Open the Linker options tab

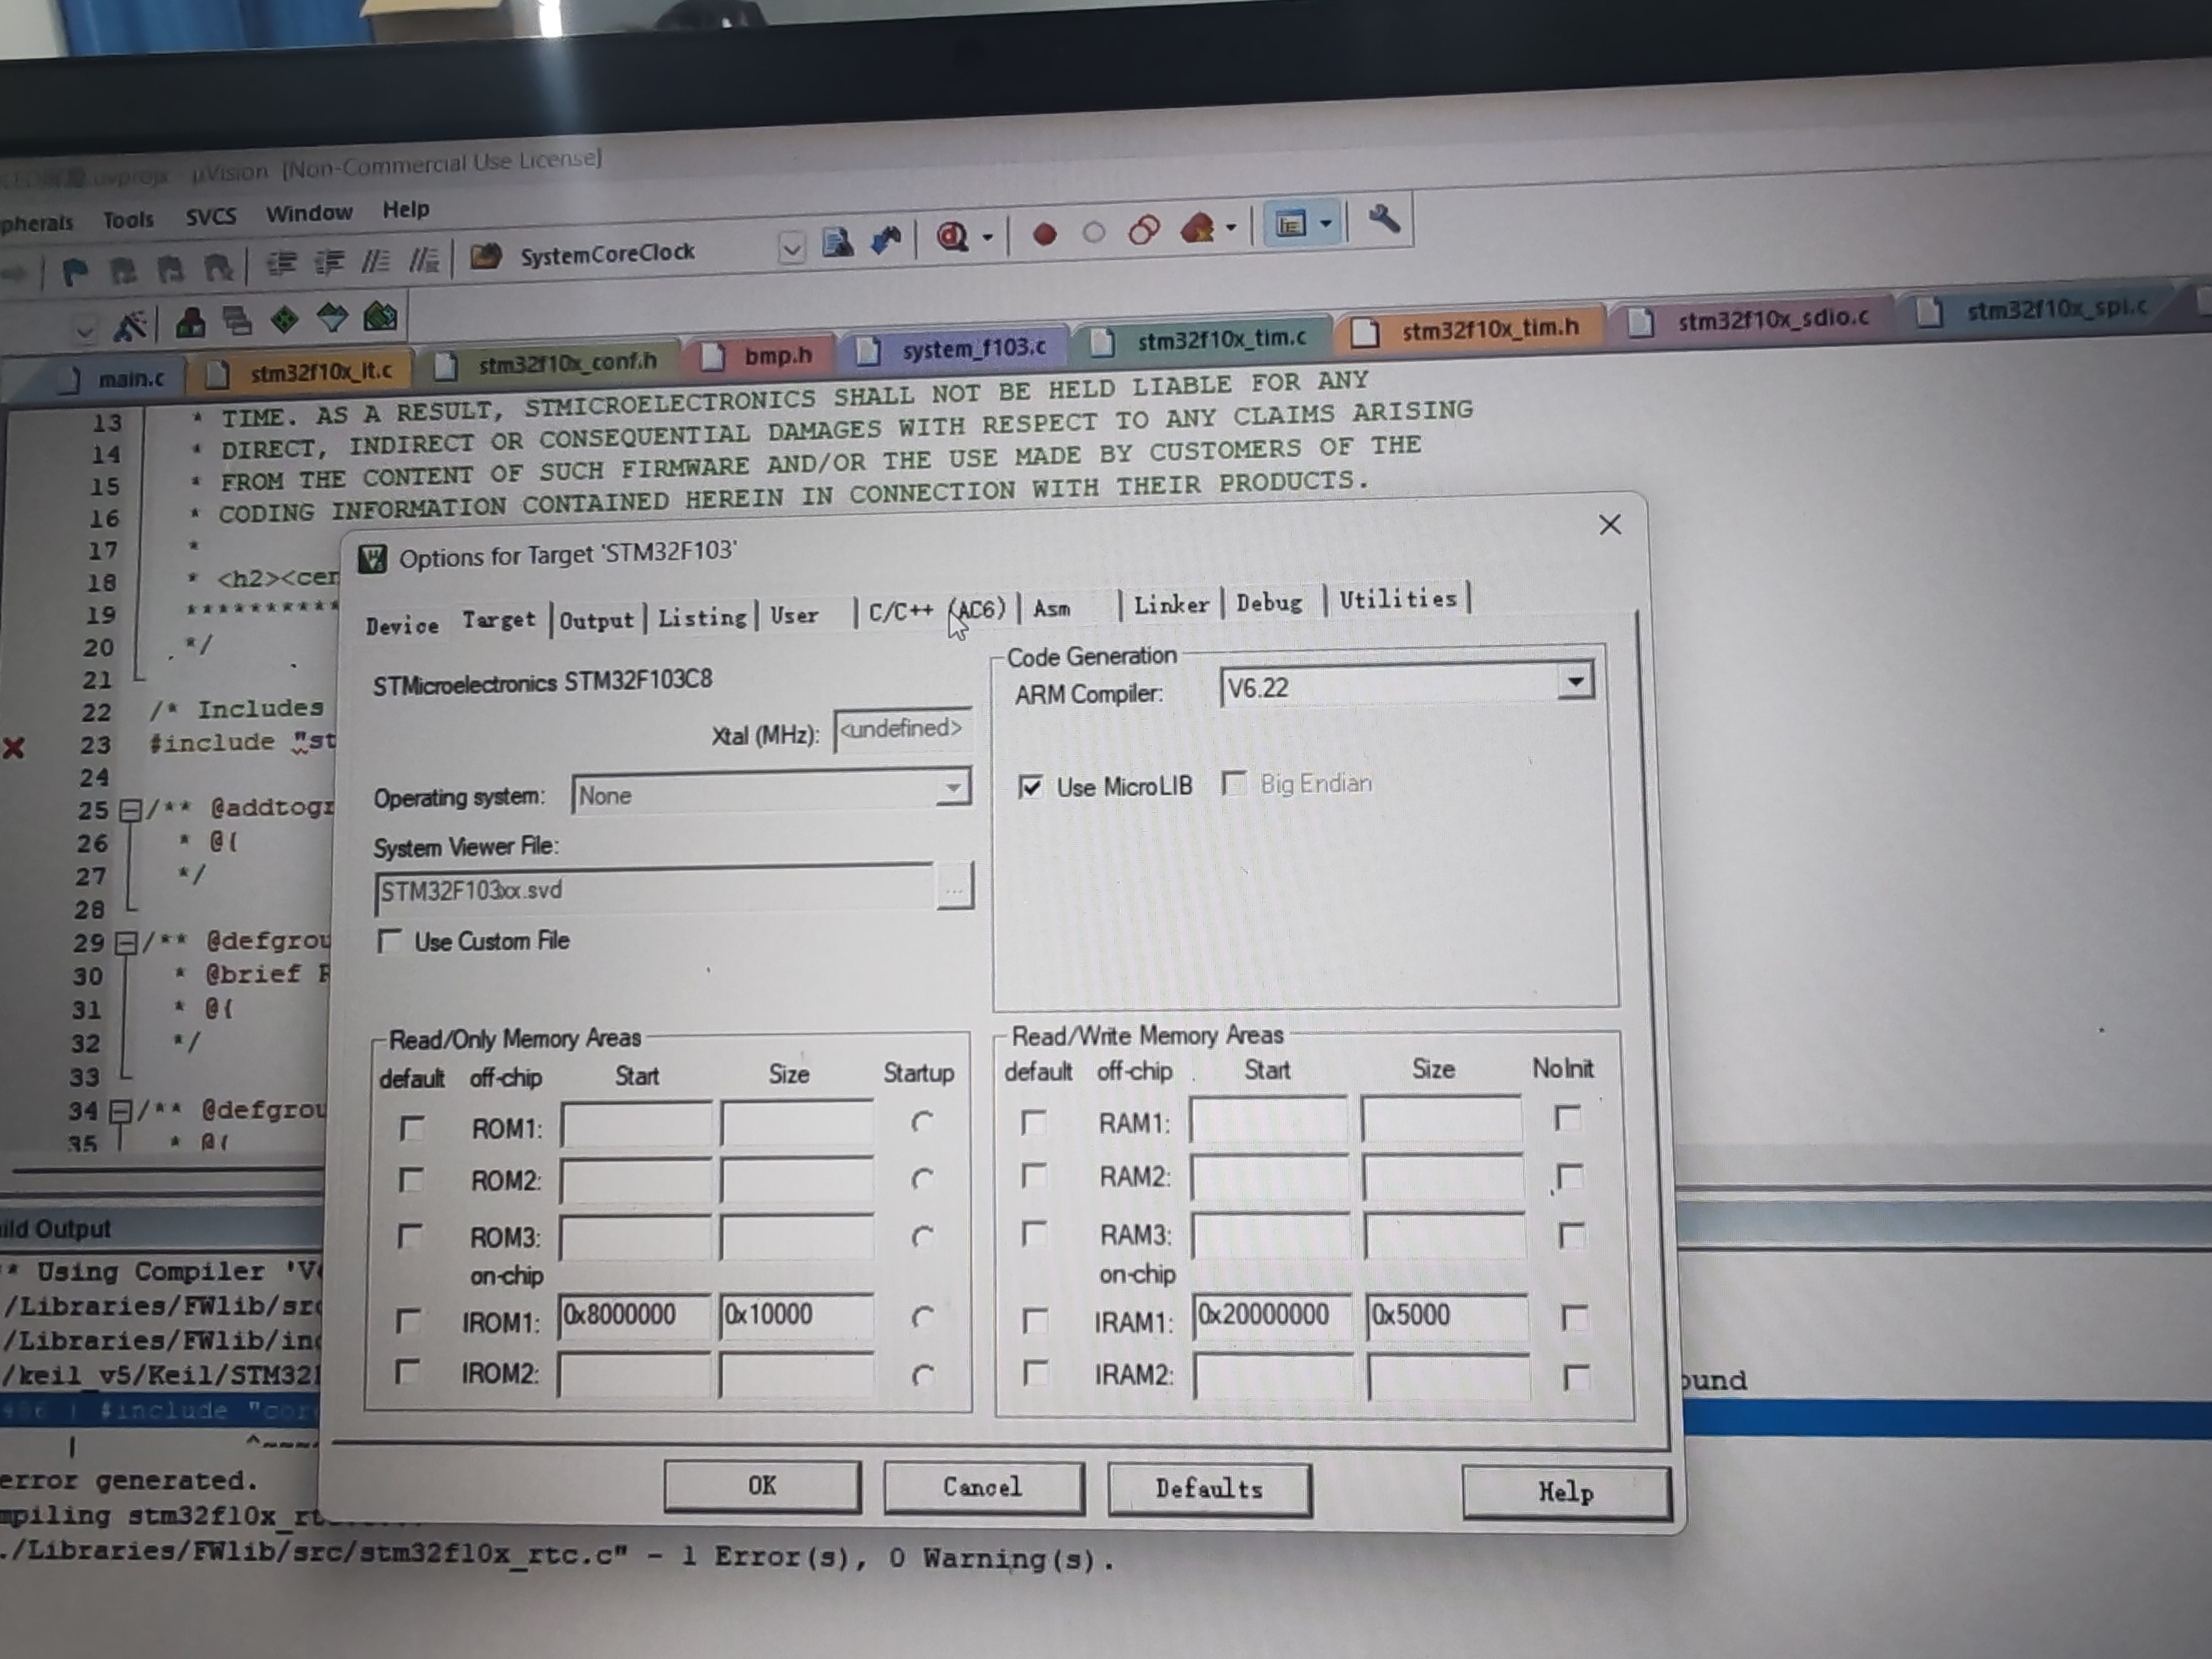click(x=1171, y=605)
